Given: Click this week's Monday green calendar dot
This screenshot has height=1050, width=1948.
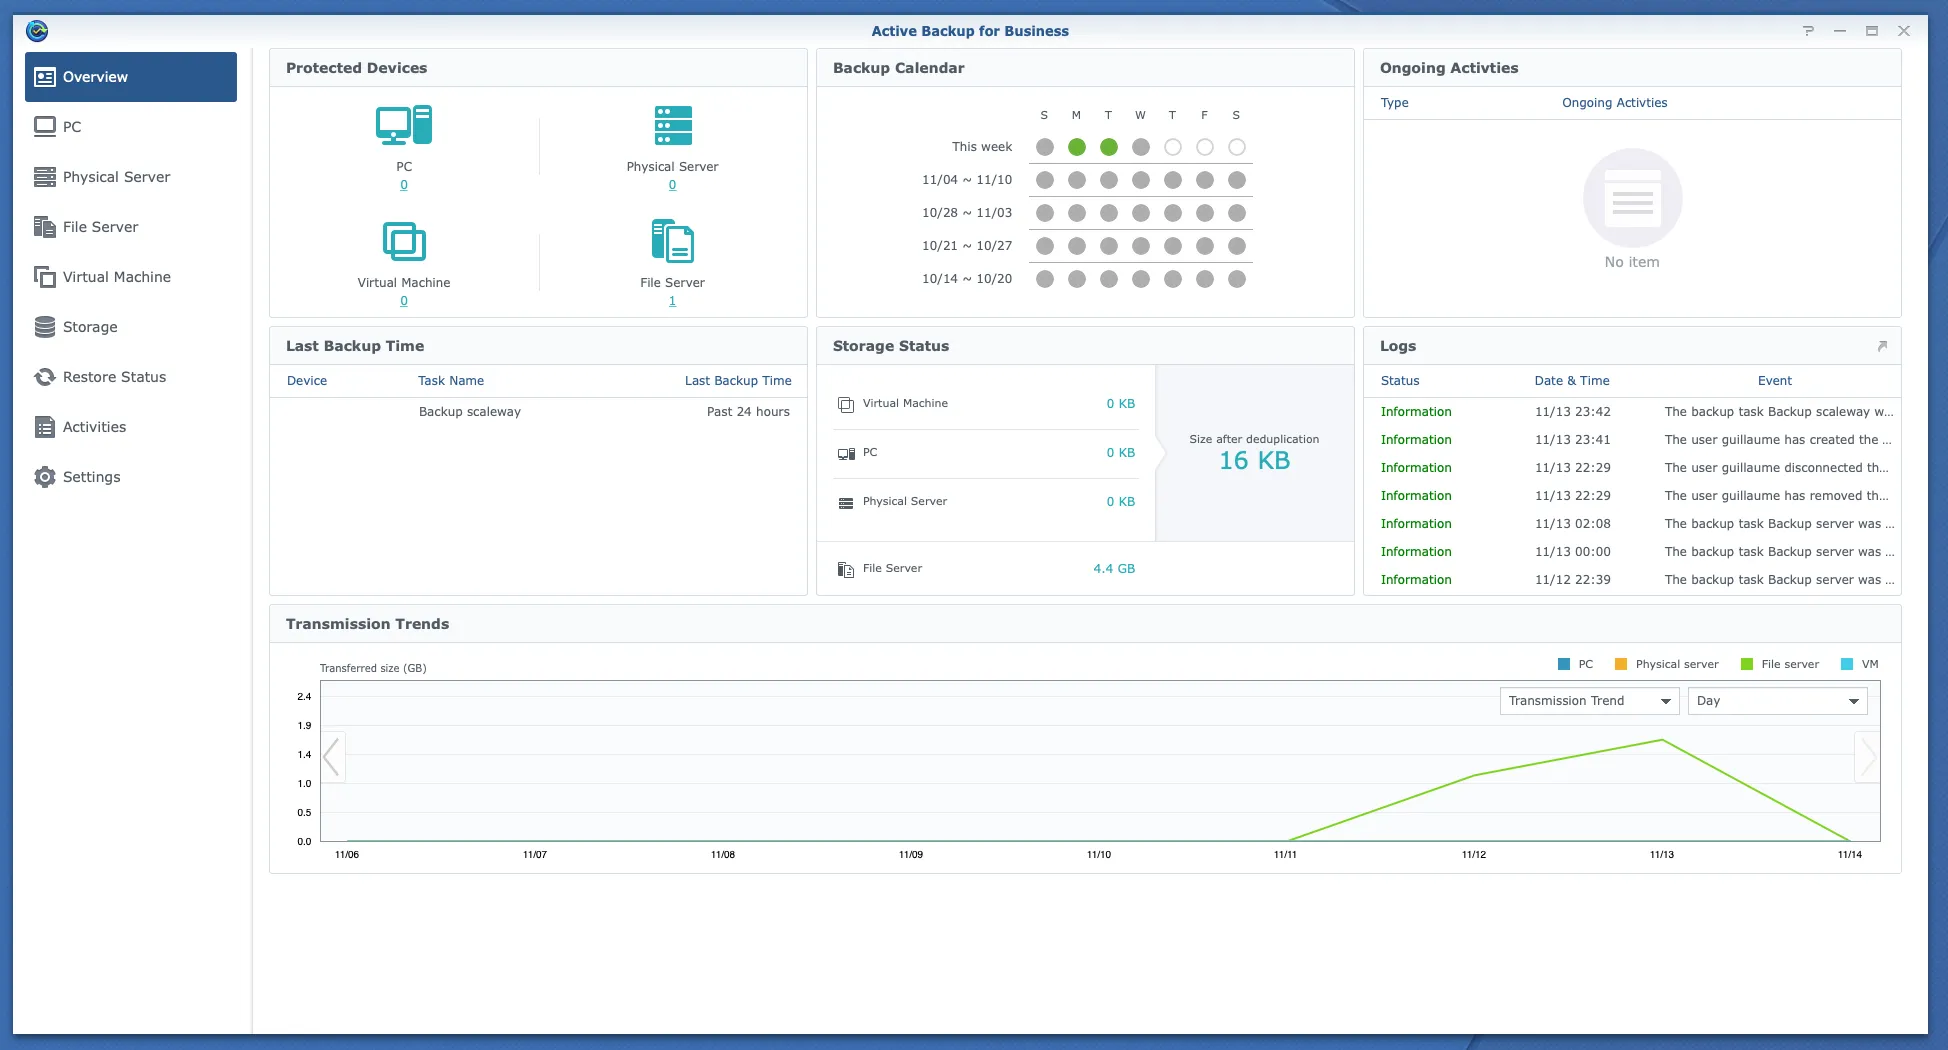Looking at the screenshot, I should pyautogui.click(x=1077, y=147).
